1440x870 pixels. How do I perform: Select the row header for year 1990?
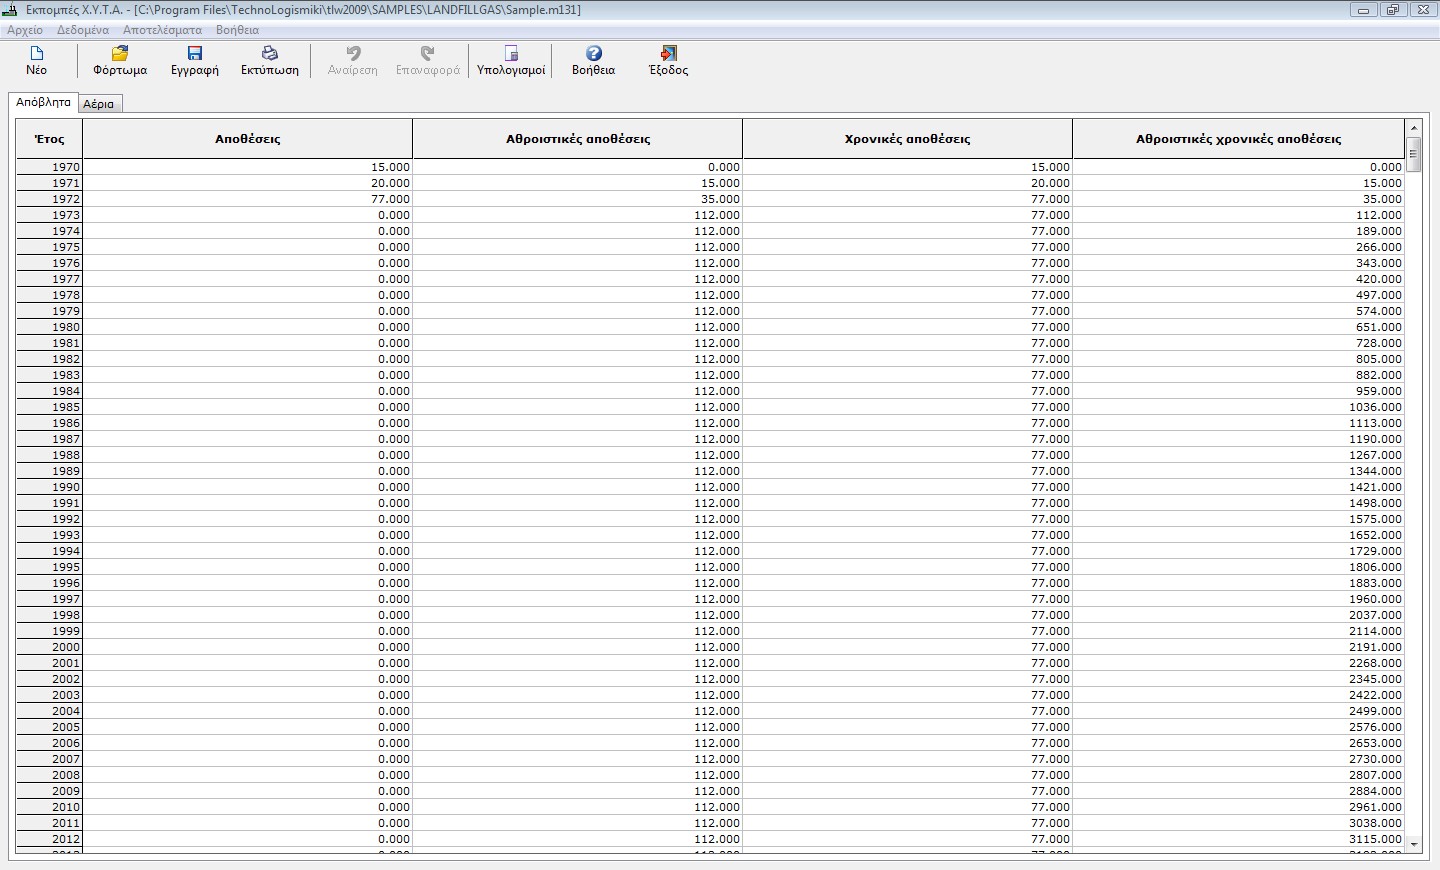[x=49, y=487]
